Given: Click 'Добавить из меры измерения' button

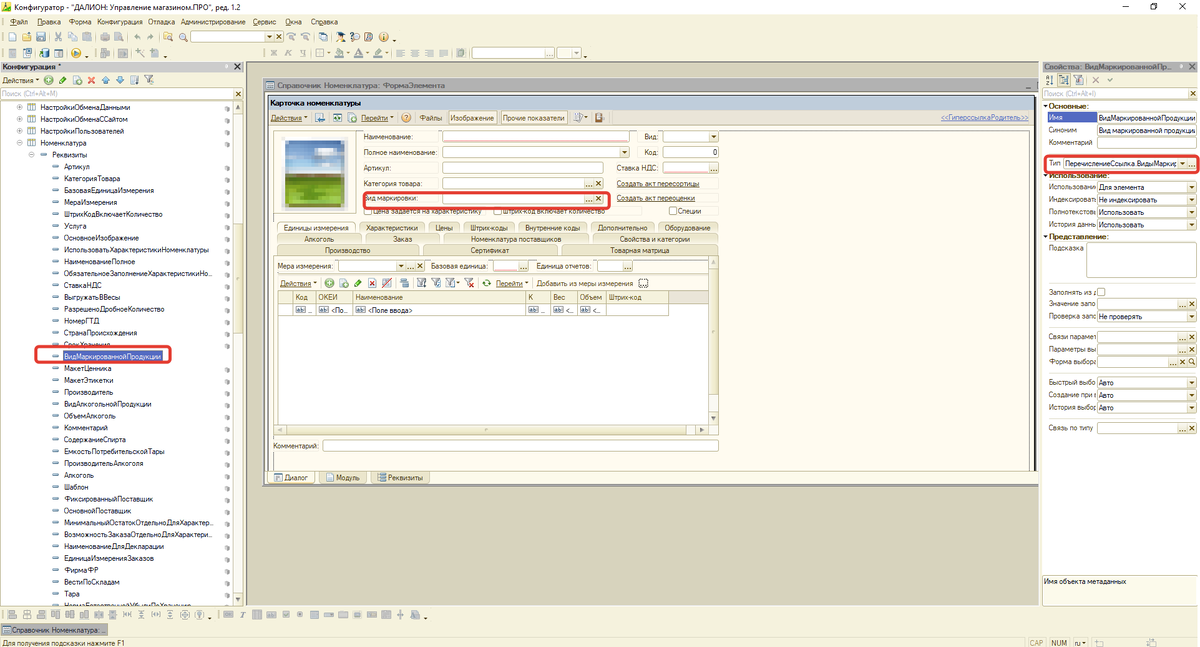Looking at the screenshot, I should click(585, 283).
